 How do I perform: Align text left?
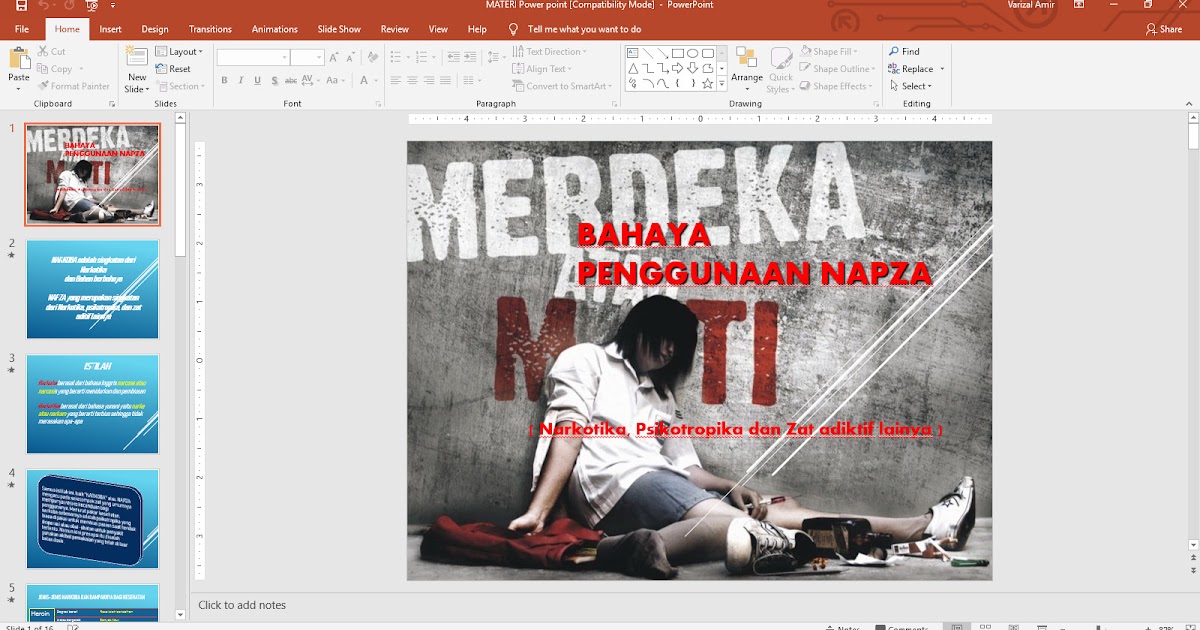pyautogui.click(x=395, y=80)
